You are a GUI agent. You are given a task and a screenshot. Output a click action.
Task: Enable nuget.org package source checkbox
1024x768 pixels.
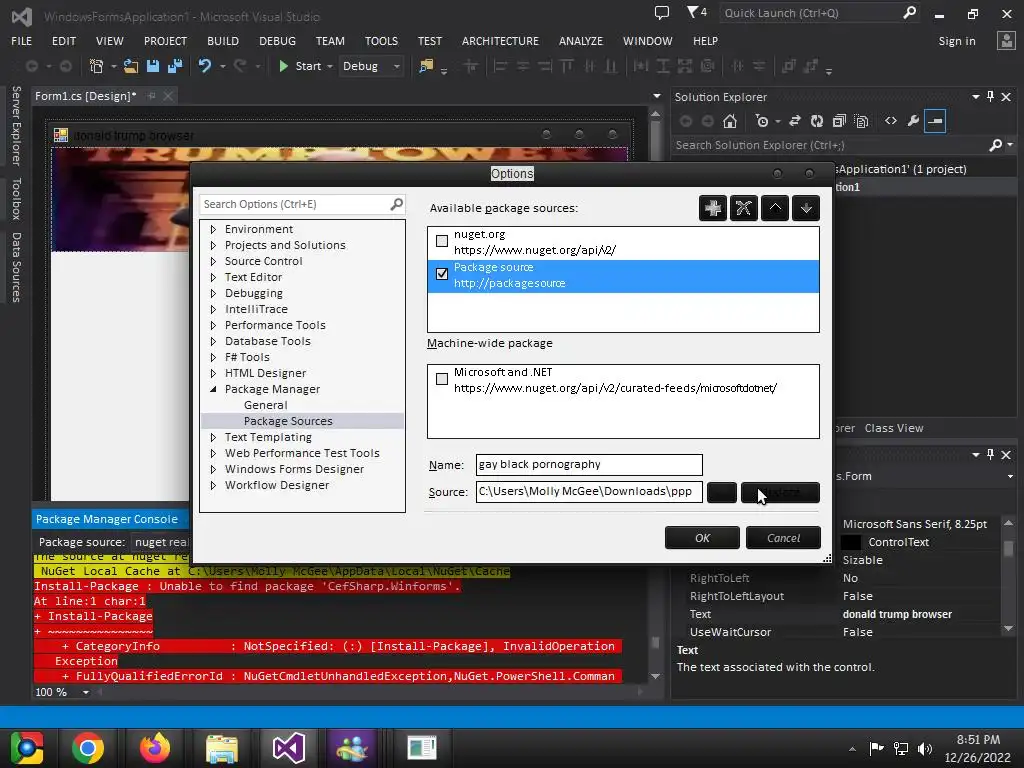pyautogui.click(x=442, y=241)
